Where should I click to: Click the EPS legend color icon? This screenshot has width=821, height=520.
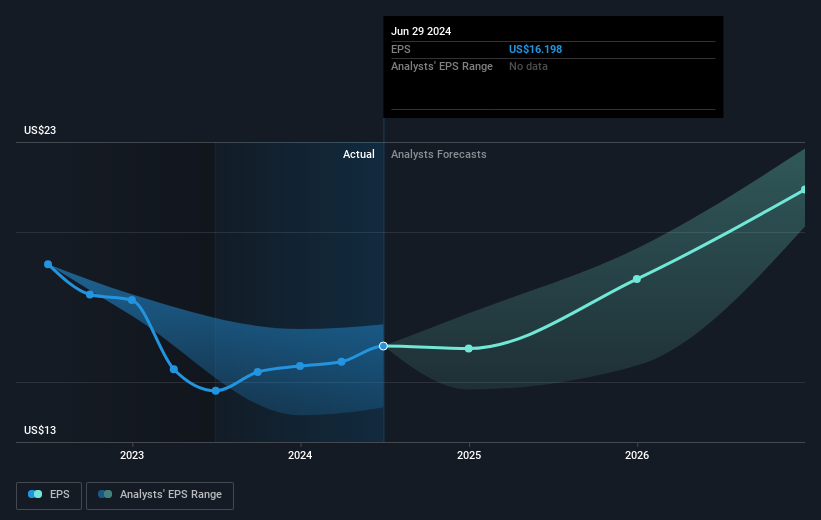coord(35,494)
